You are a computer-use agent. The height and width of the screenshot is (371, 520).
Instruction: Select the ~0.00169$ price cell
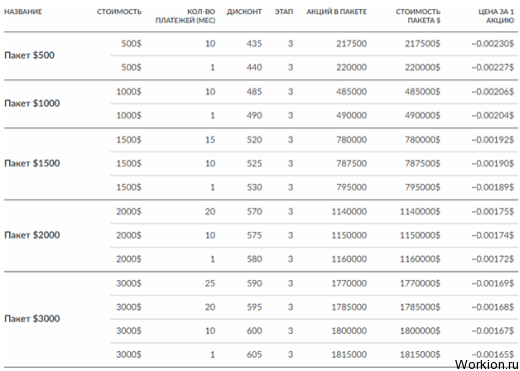coord(493,284)
